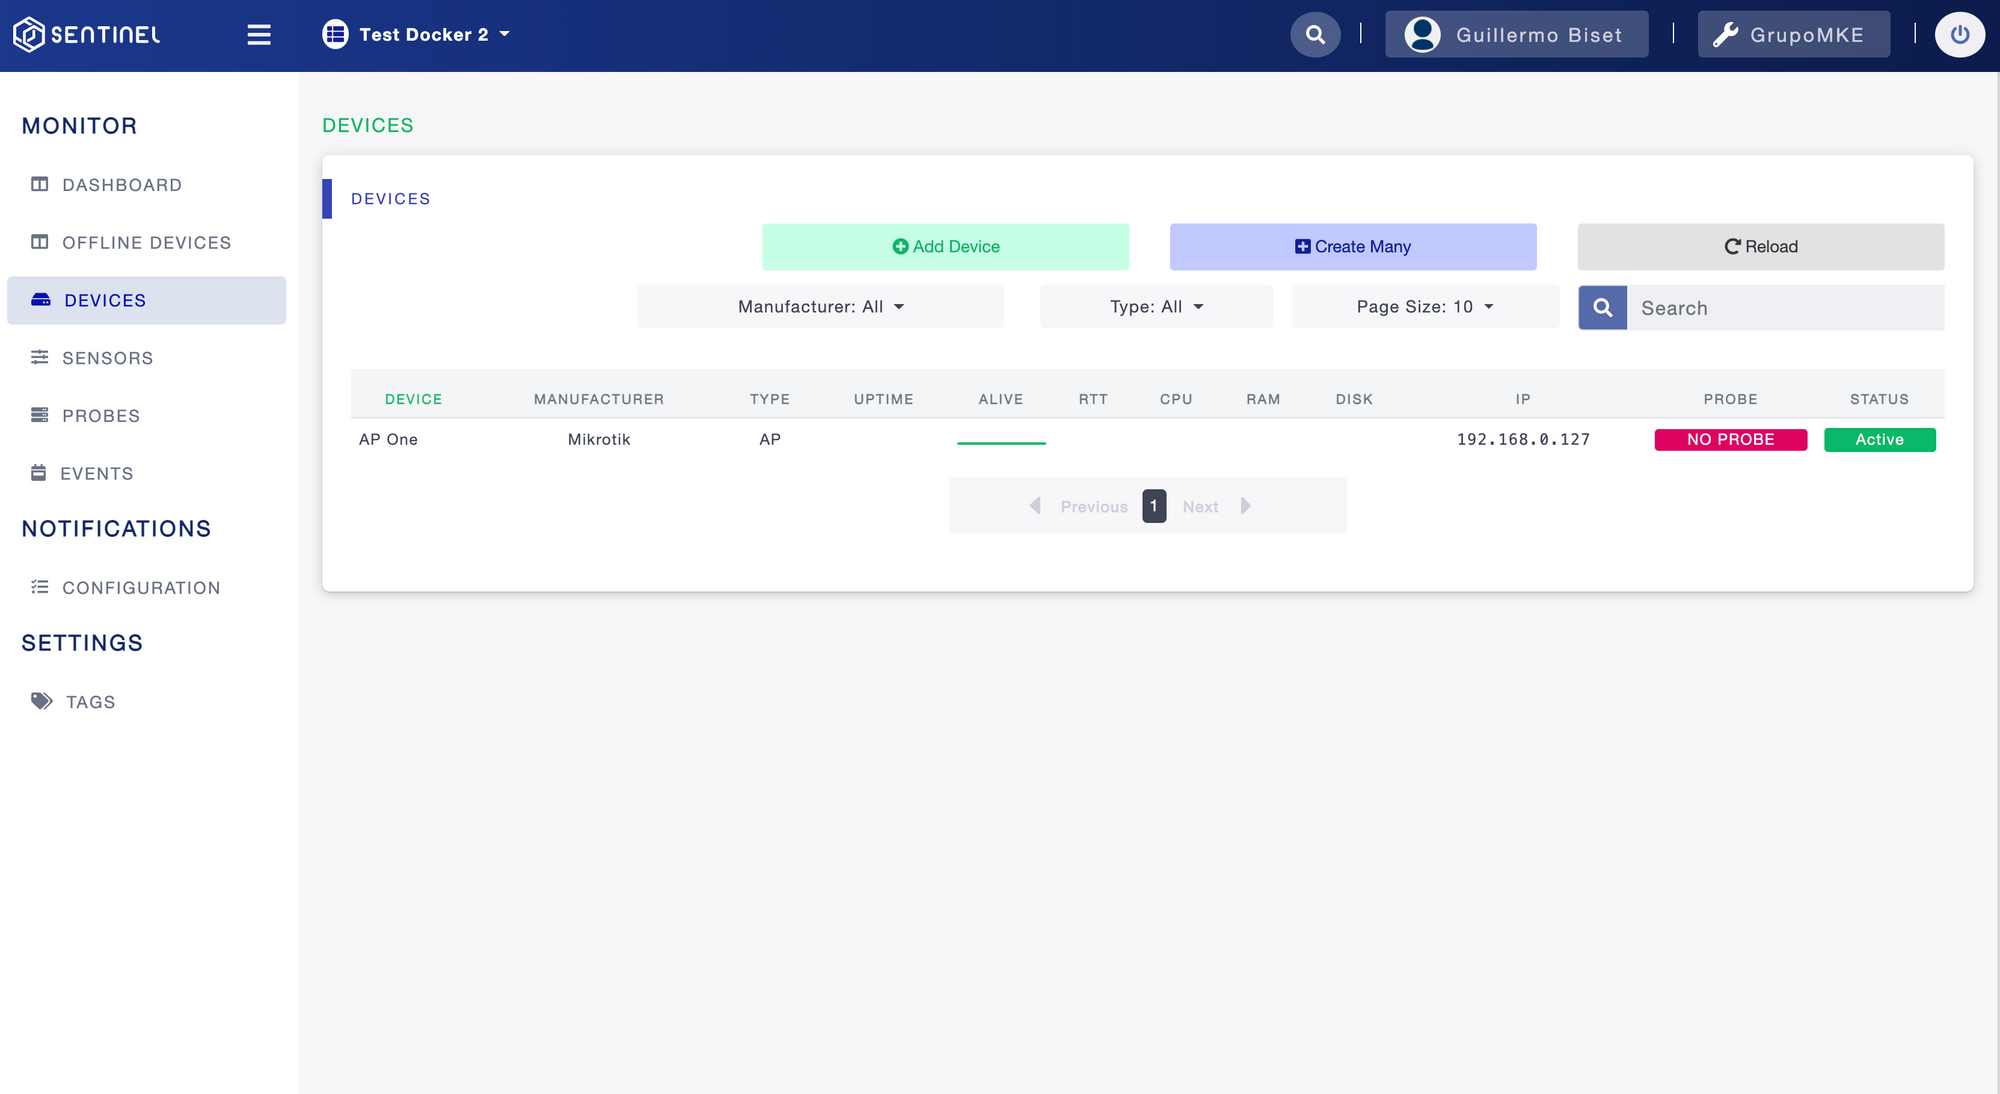Viewport: 2000px width, 1094px height.
Task: Click the NO PROBE badge
Action: click(x=1731, y=440)
